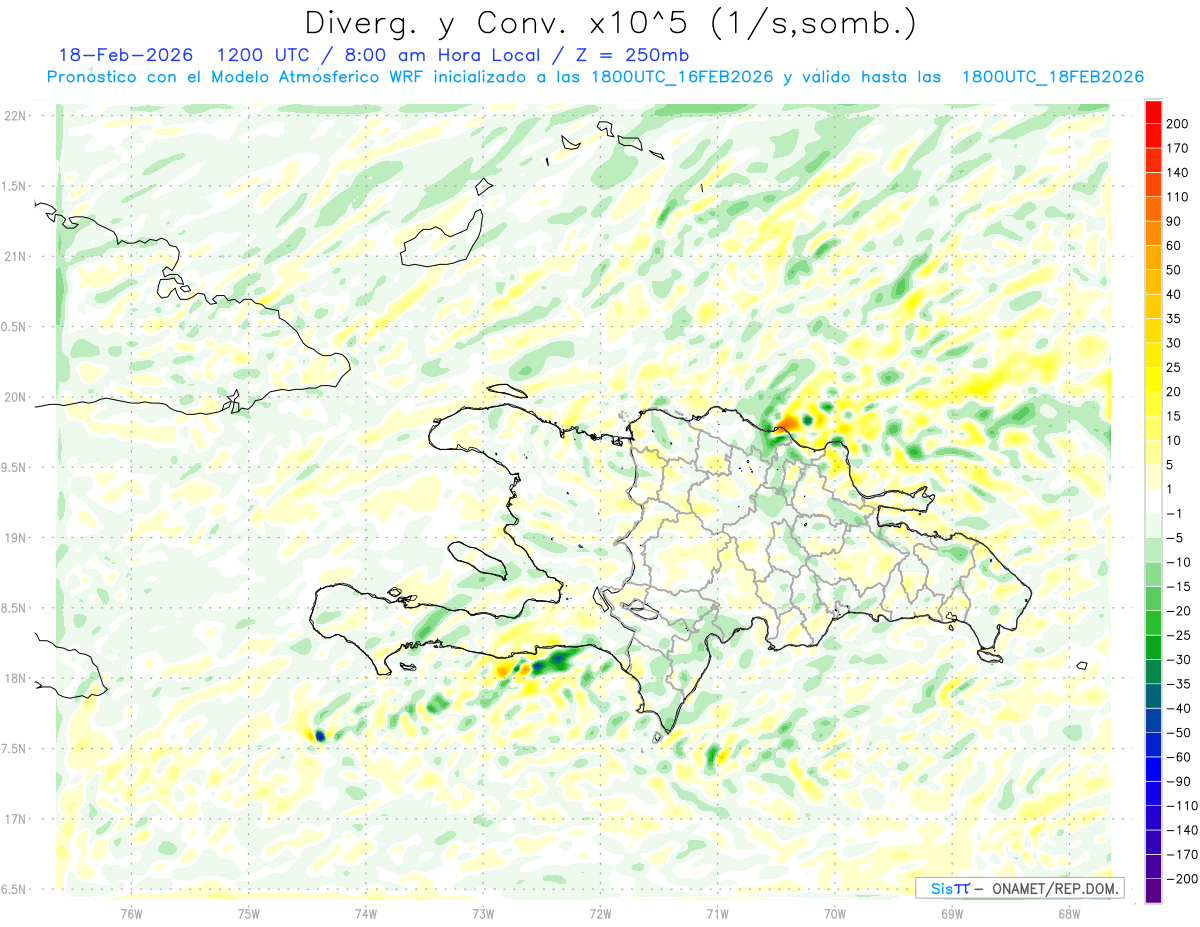Click the "0.5N" latitude label
1200x927 pixels.
pos(15,327)
